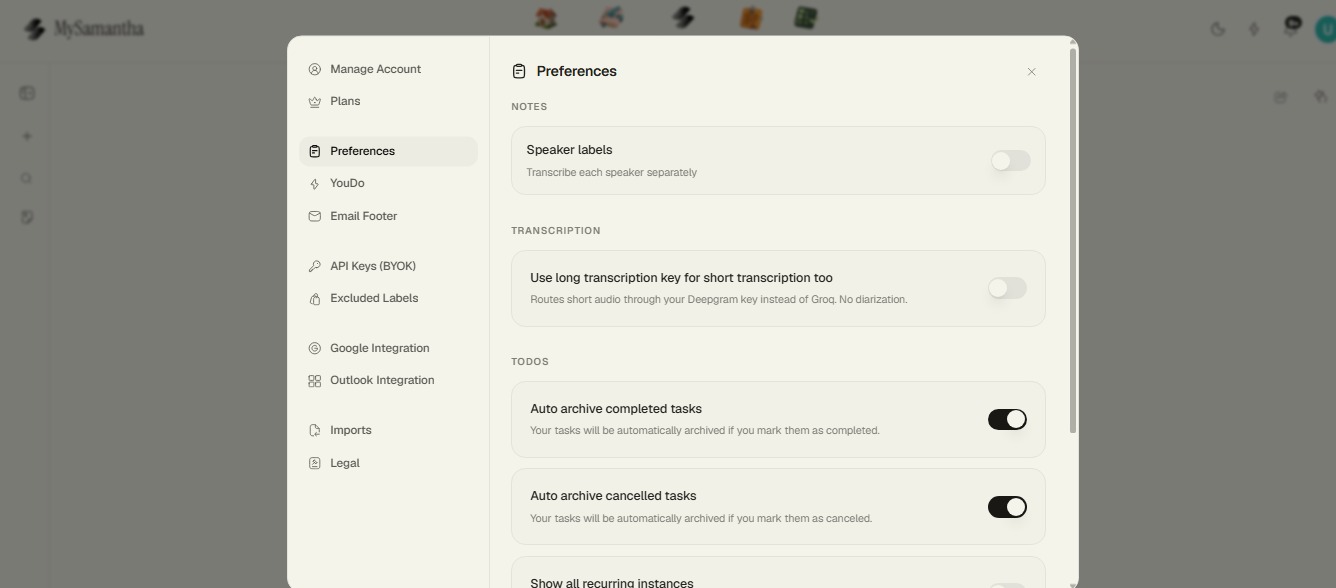Click the Legal document icon in sidebar
This screenshot has height=588, width=1336.
pyautogui.click(x=314, y=463)
